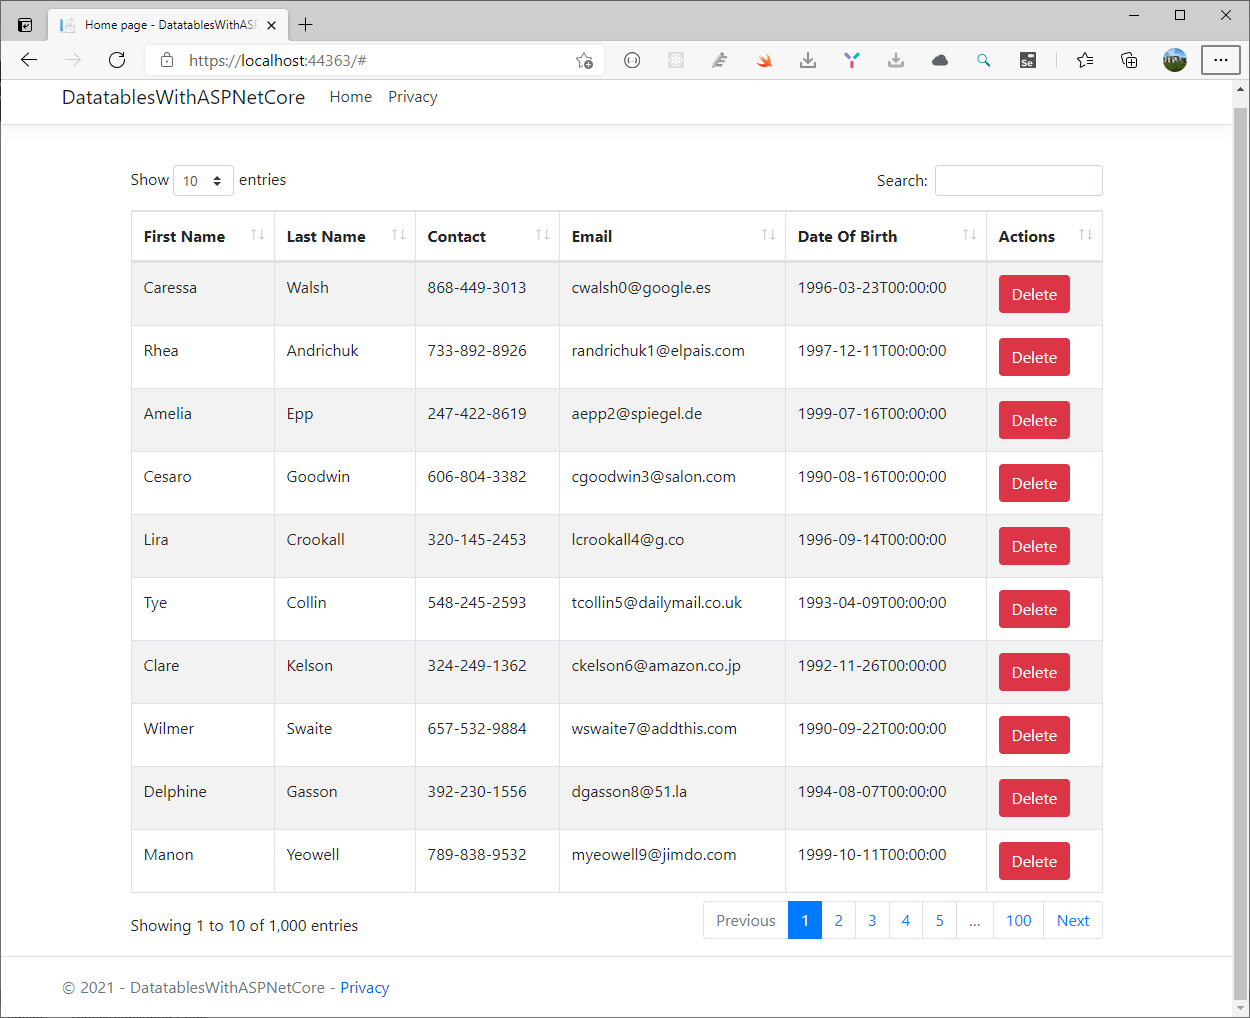Open the Selenium IDE extension
This screenshot has width=1250, height=1018.
(1027, 60)
